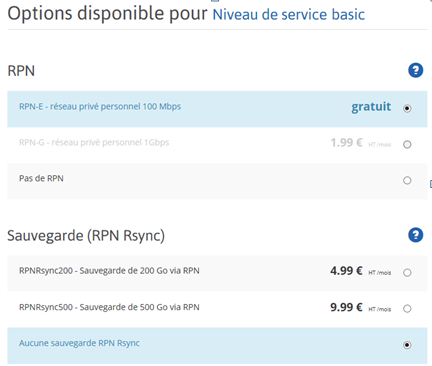Click the Pas de RPN label
The height and width of the screenshot is (366, 432).
[41, 178]
